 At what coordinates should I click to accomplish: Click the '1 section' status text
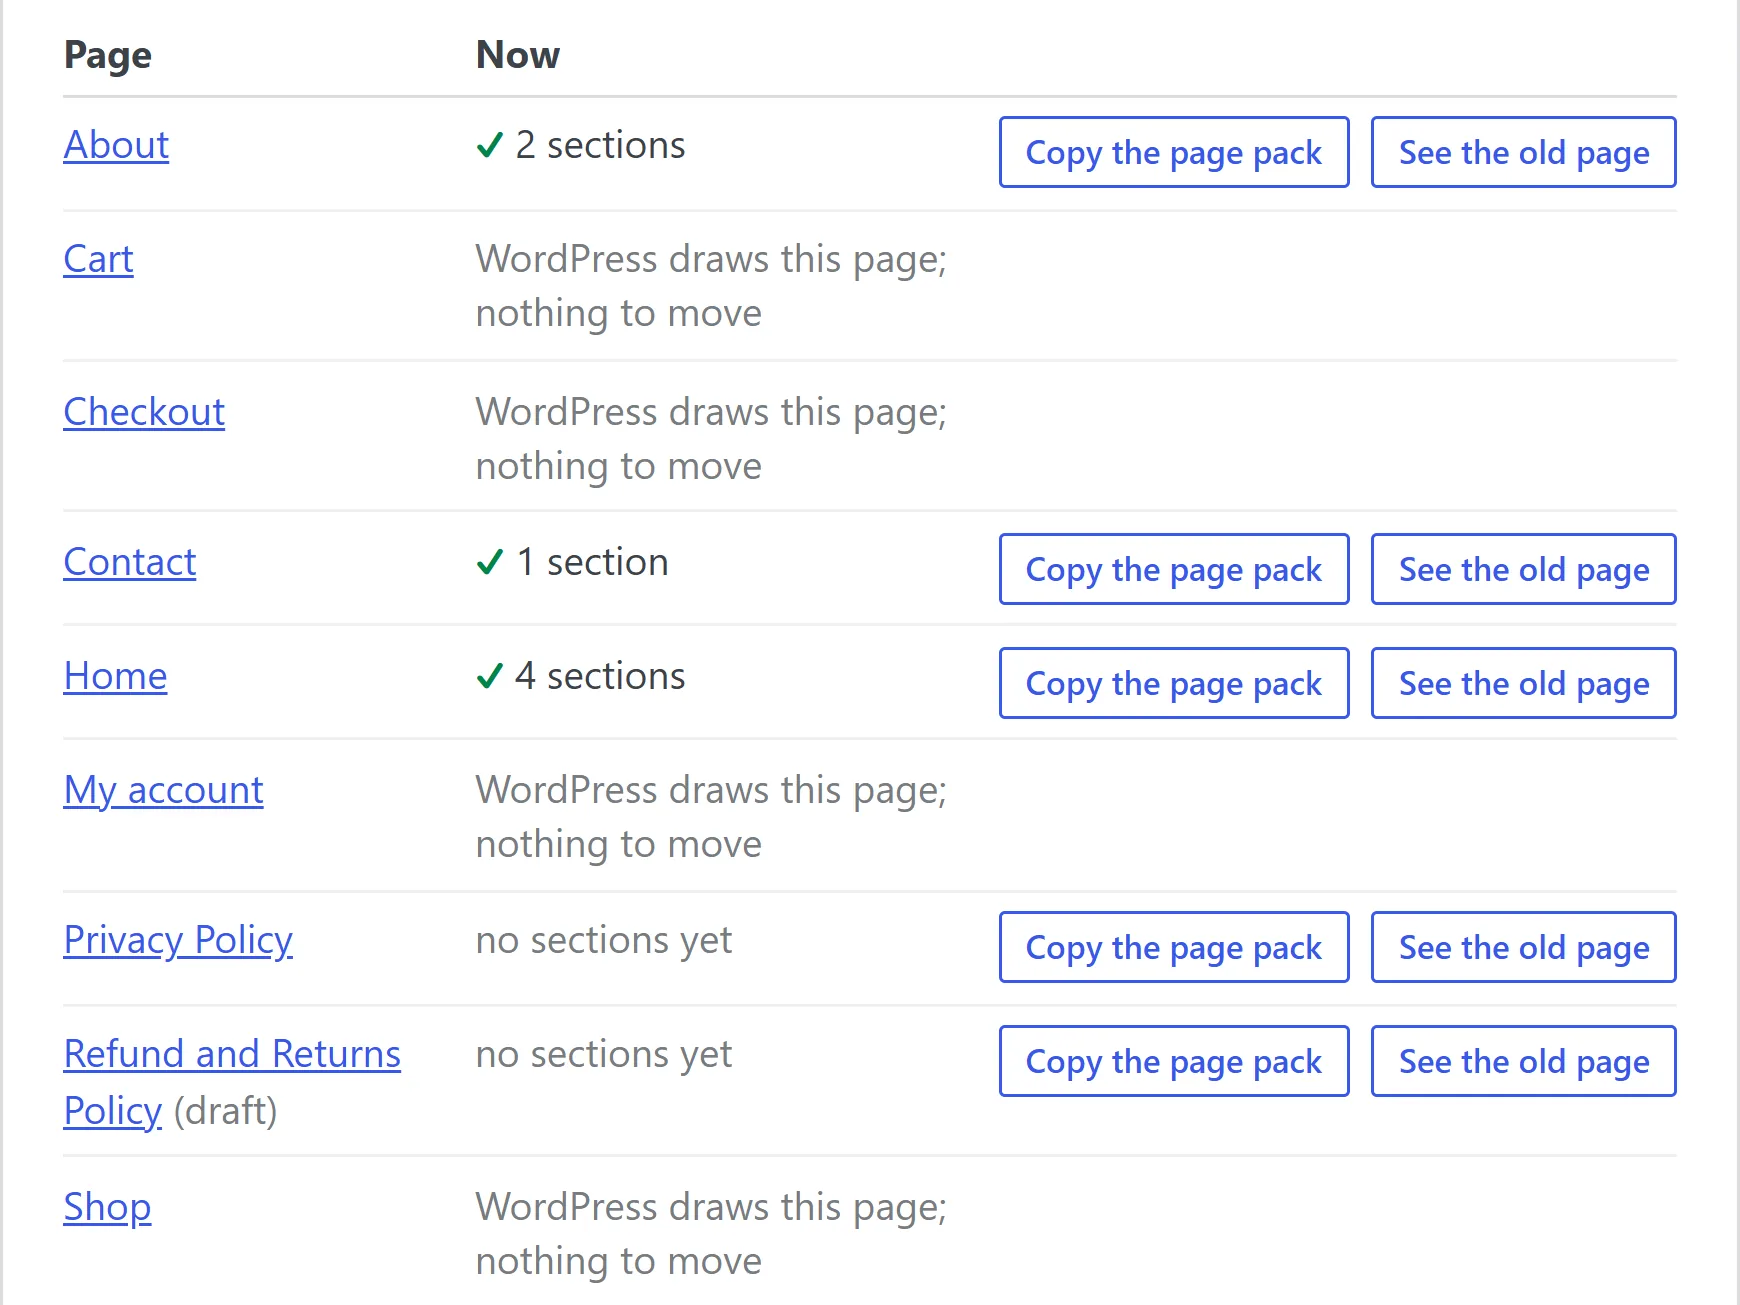click(x=592, y=562)
